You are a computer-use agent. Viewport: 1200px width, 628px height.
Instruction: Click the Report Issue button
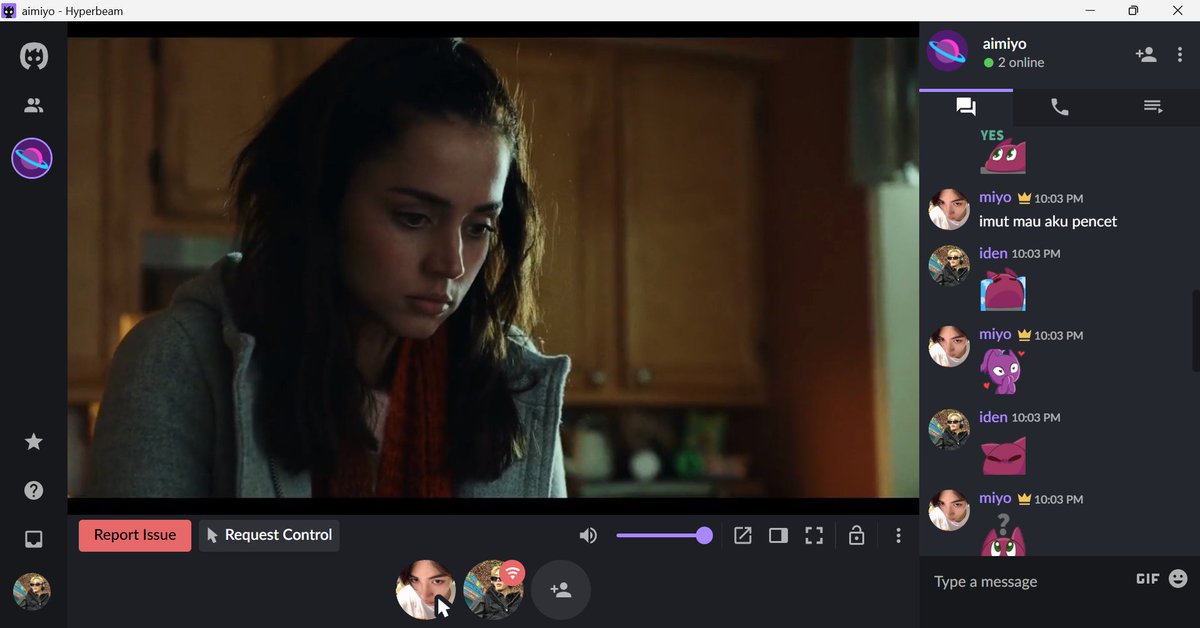(135, 535)
